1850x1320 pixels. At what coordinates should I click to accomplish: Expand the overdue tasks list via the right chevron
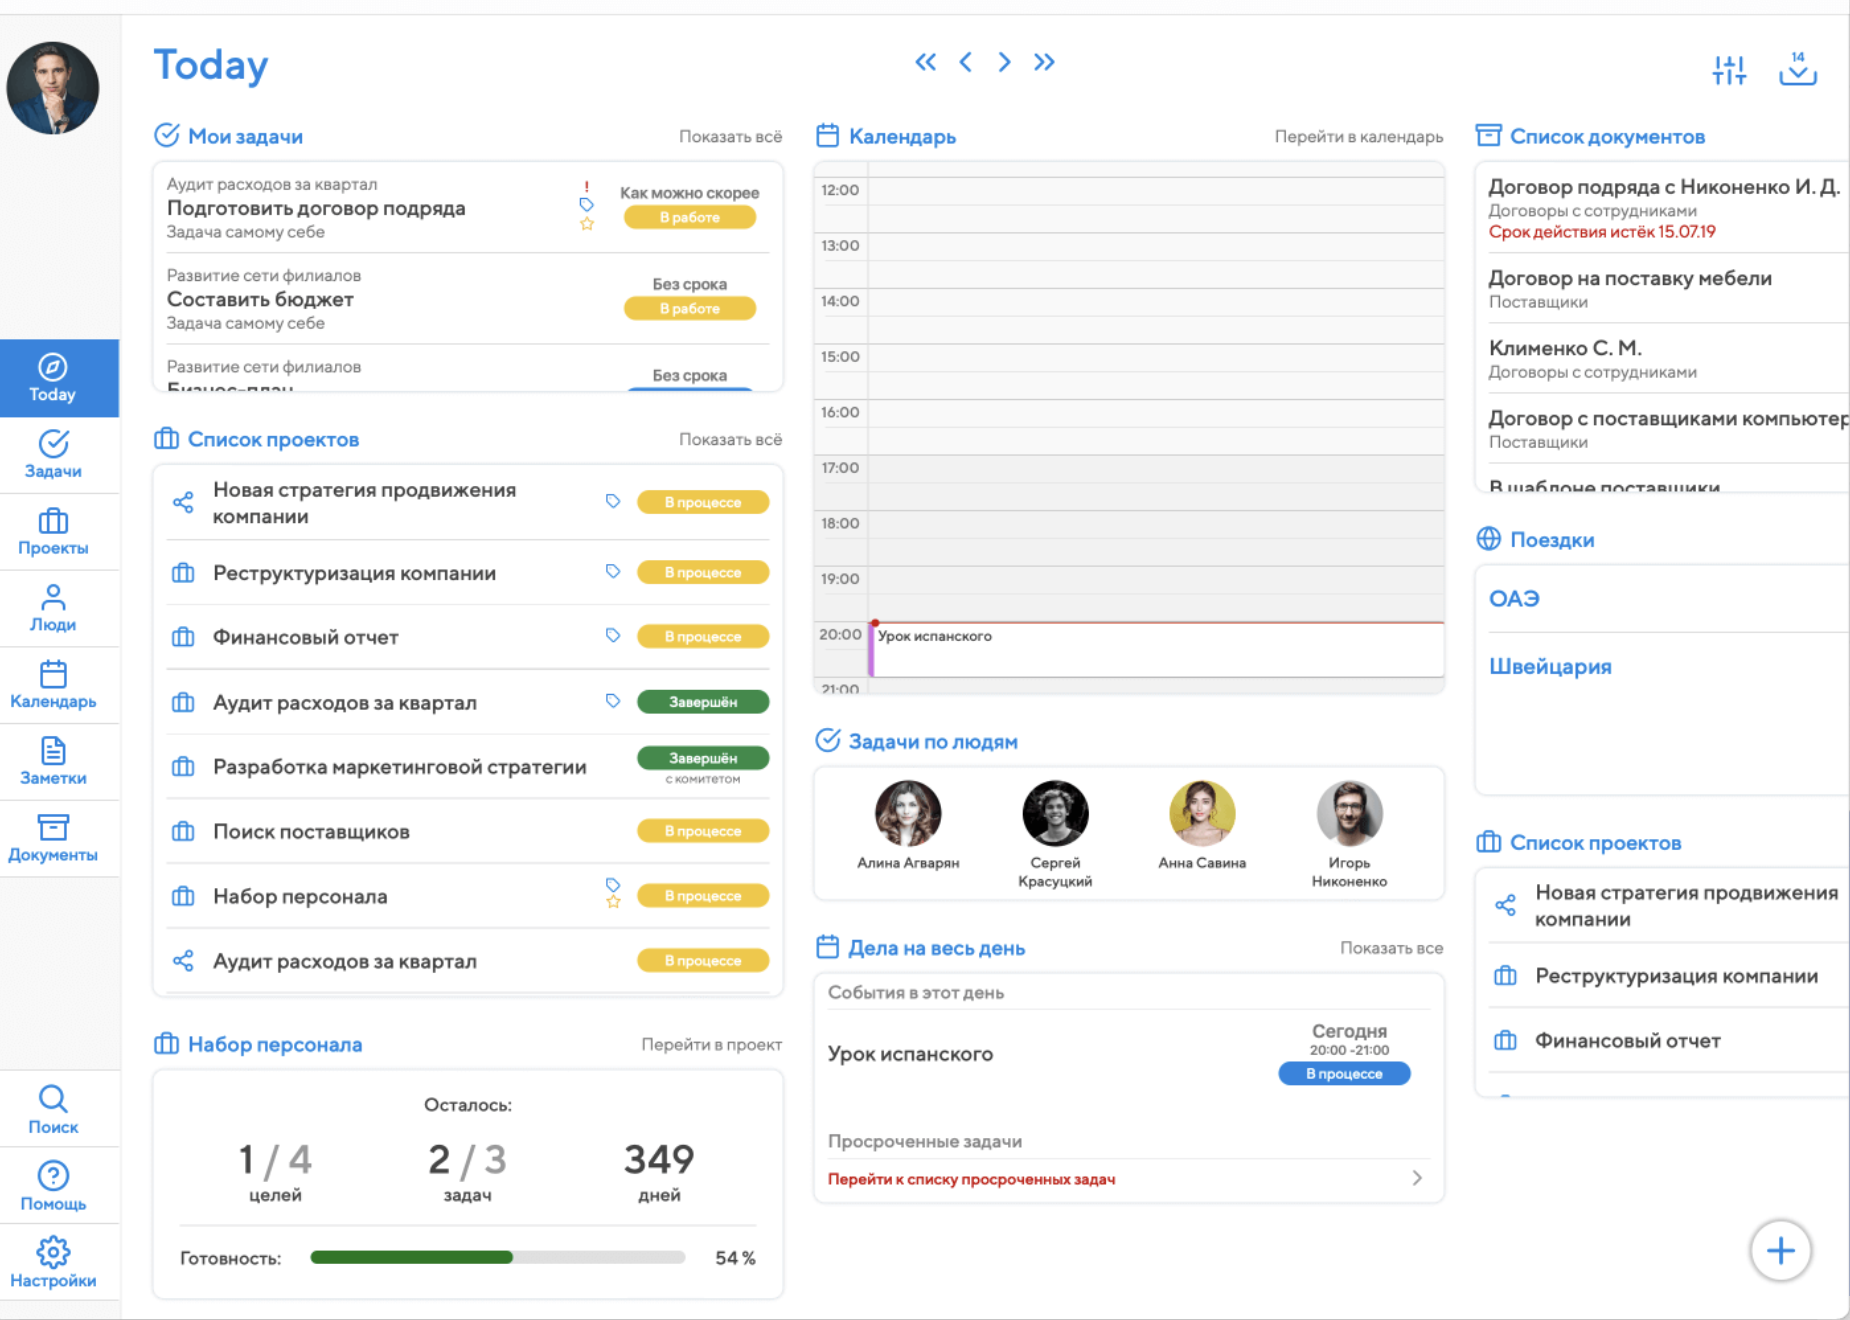click(1418, 1178)
